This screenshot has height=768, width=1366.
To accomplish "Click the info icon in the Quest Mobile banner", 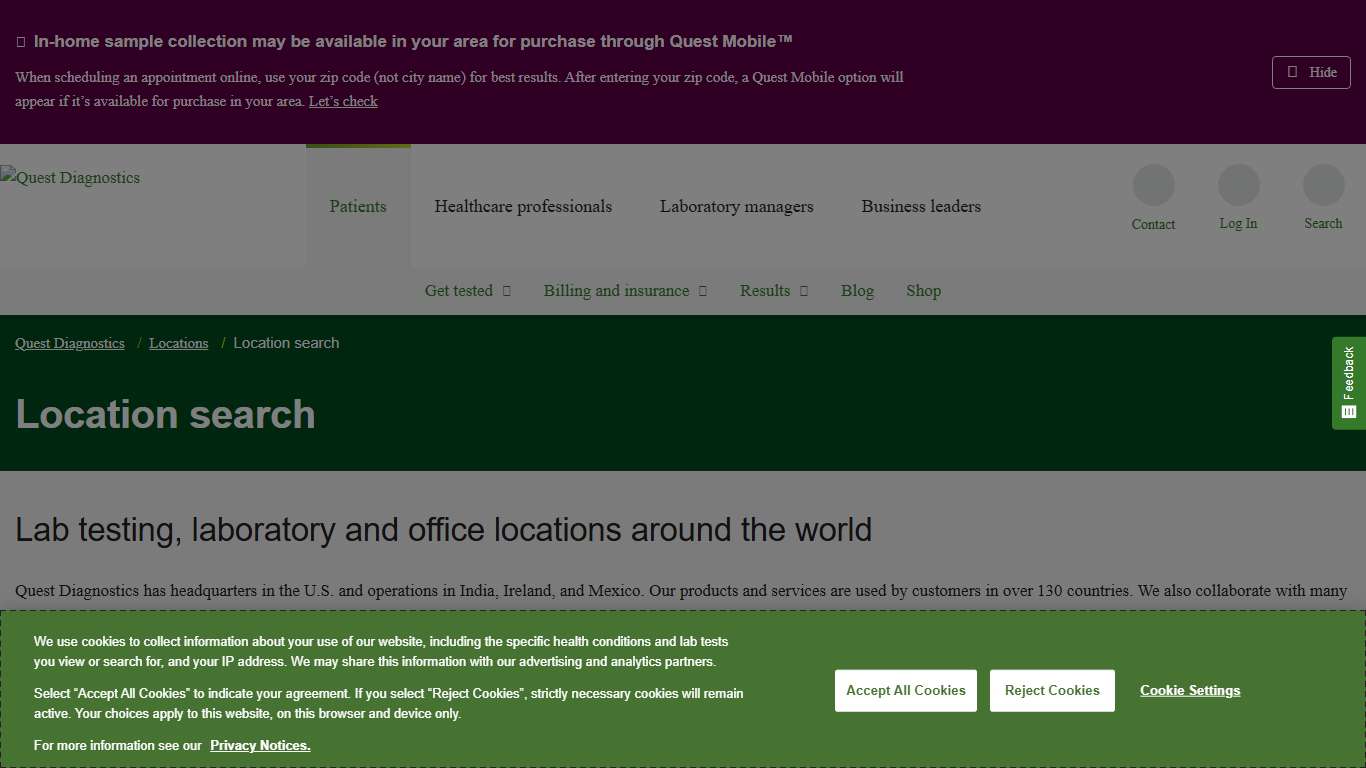I will click(x=19, y=41).
